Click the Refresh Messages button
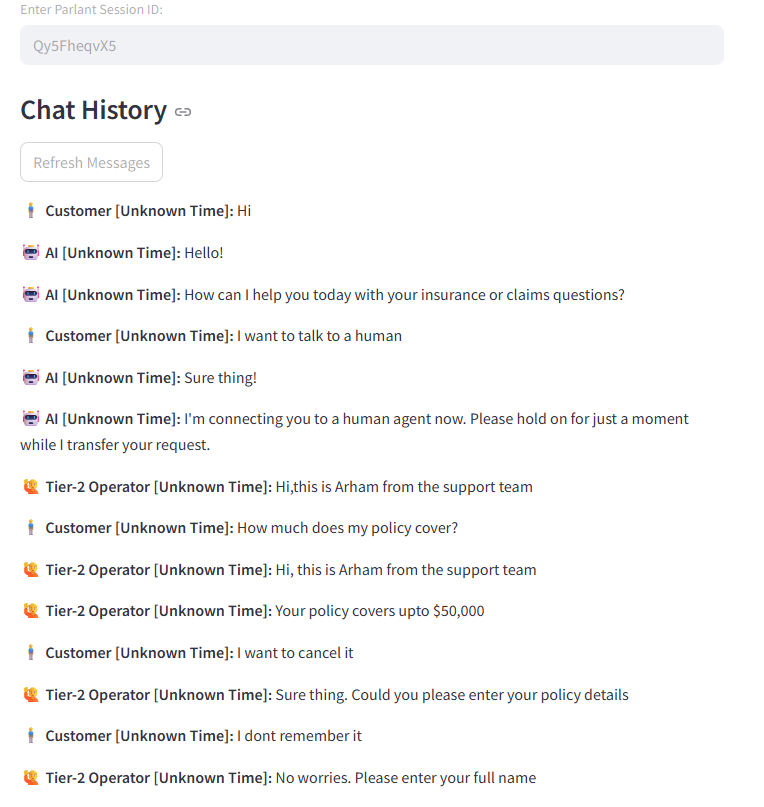This screenshot has height=807, width=764. (91, 163)
